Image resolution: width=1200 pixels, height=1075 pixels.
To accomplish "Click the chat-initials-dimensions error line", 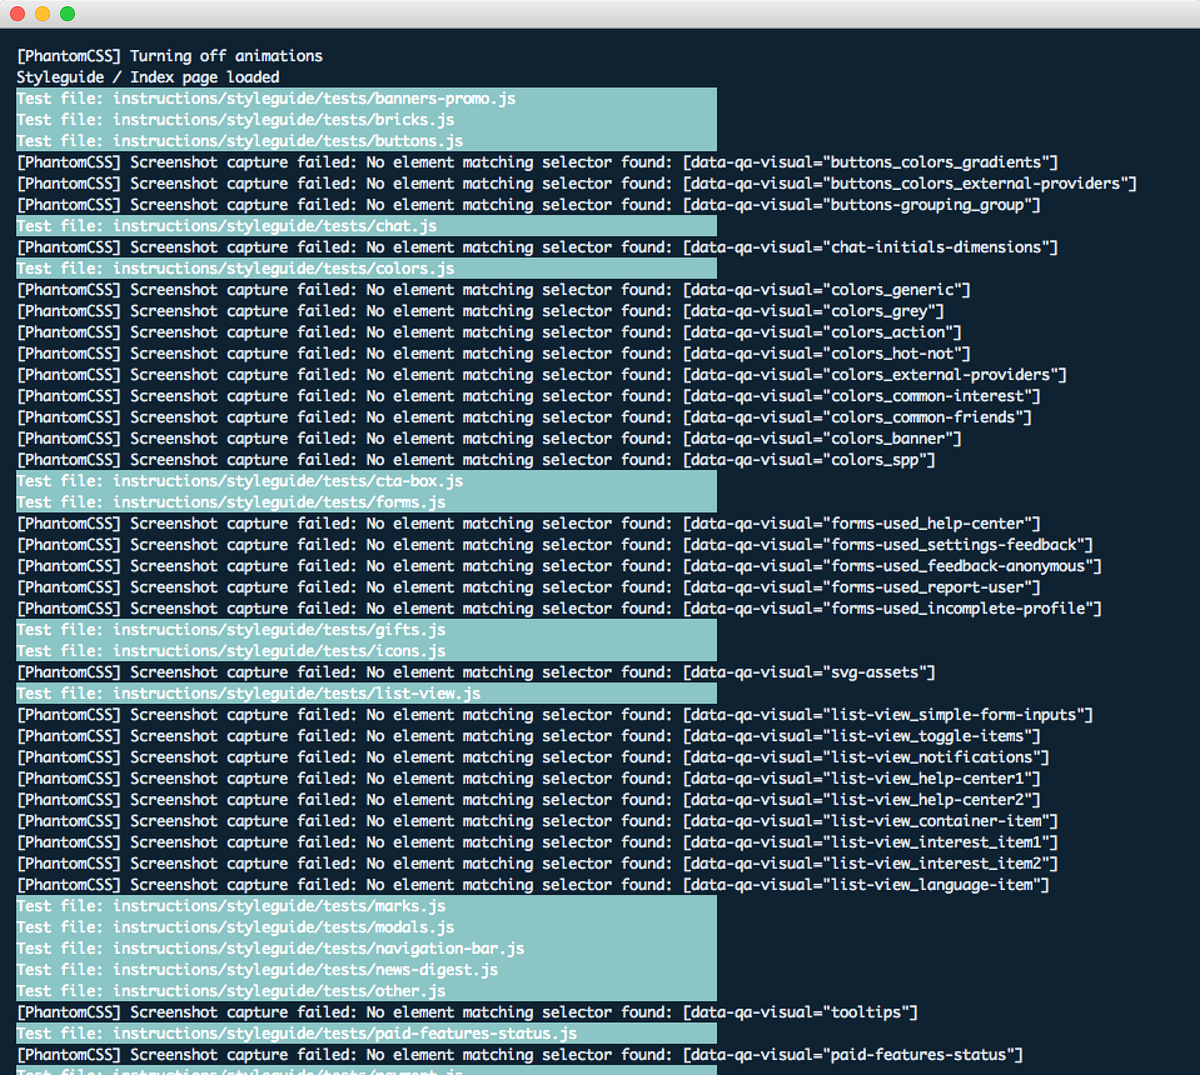I will (538, 247).
